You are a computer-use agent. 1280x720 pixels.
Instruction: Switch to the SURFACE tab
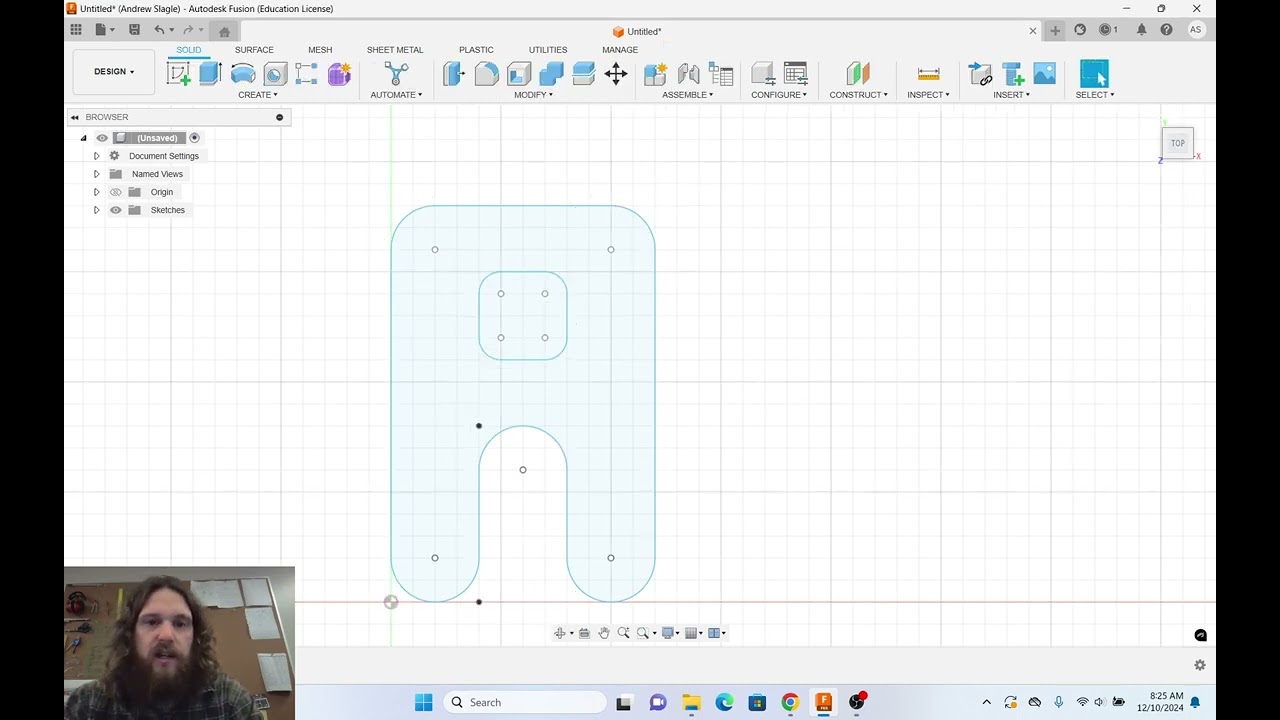(x=254, y=50)
